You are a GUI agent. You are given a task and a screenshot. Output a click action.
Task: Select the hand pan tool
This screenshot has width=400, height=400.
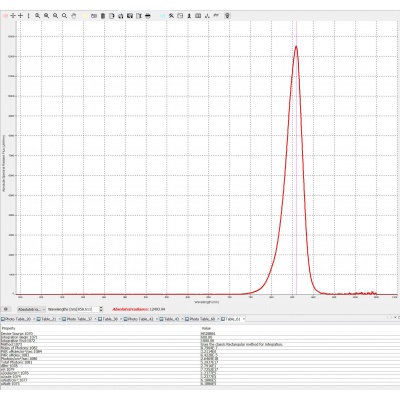coord(74,16)
